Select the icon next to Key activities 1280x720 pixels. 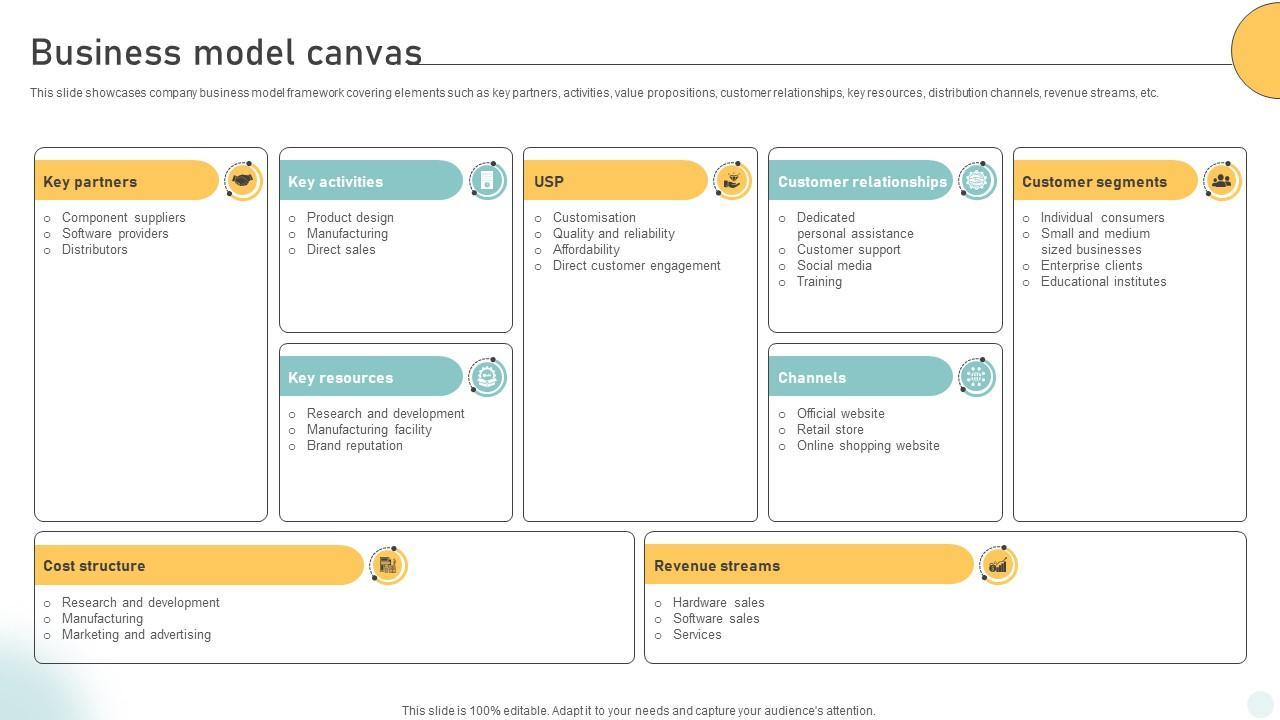(487, 181)
